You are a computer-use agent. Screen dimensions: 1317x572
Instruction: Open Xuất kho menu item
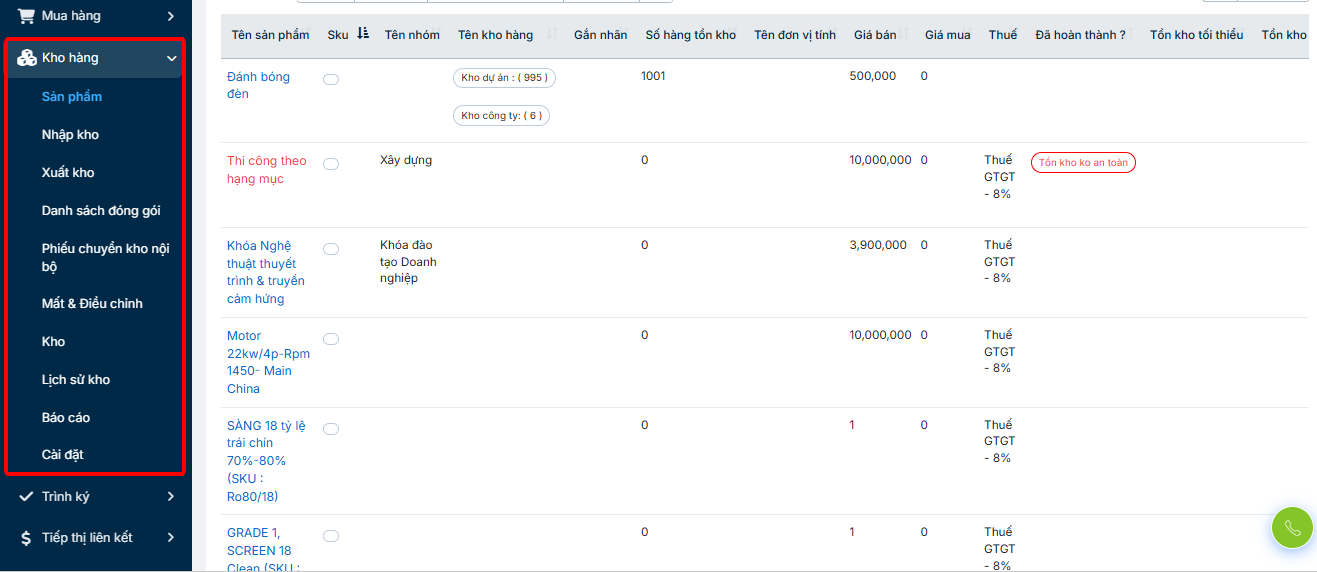coord(68,173)
